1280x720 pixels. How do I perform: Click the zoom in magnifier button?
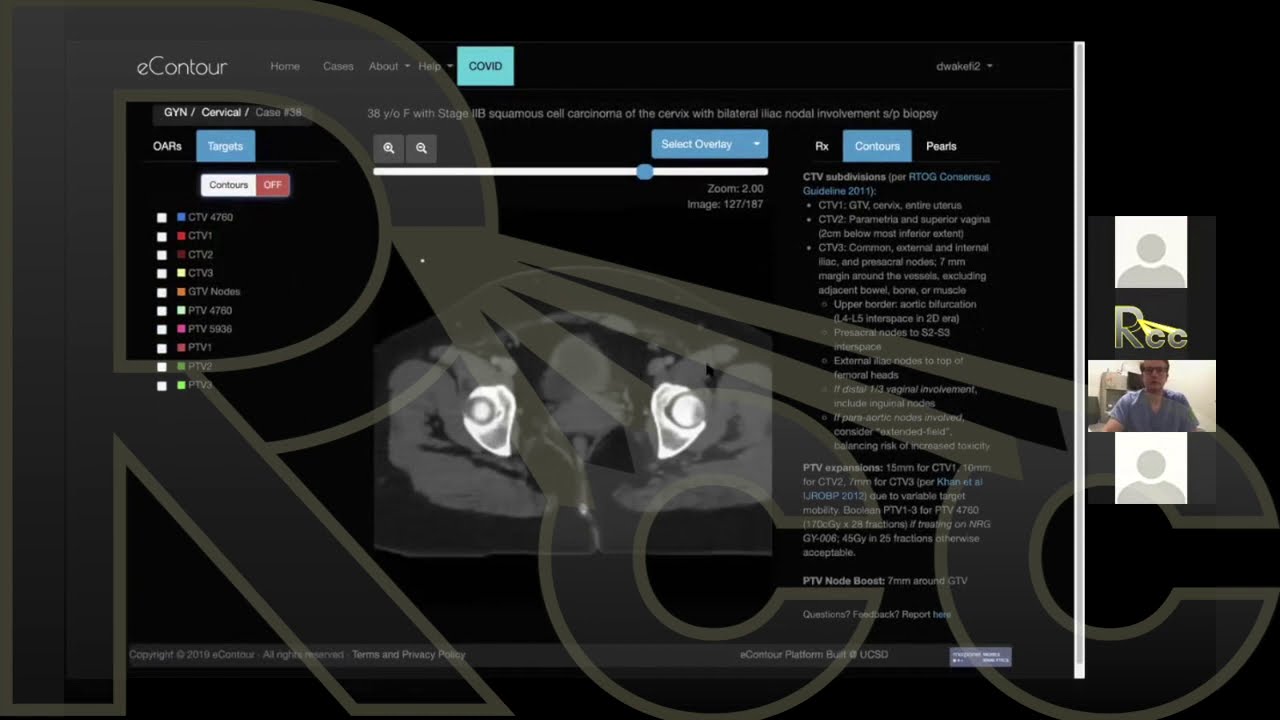tap(389, 148)
